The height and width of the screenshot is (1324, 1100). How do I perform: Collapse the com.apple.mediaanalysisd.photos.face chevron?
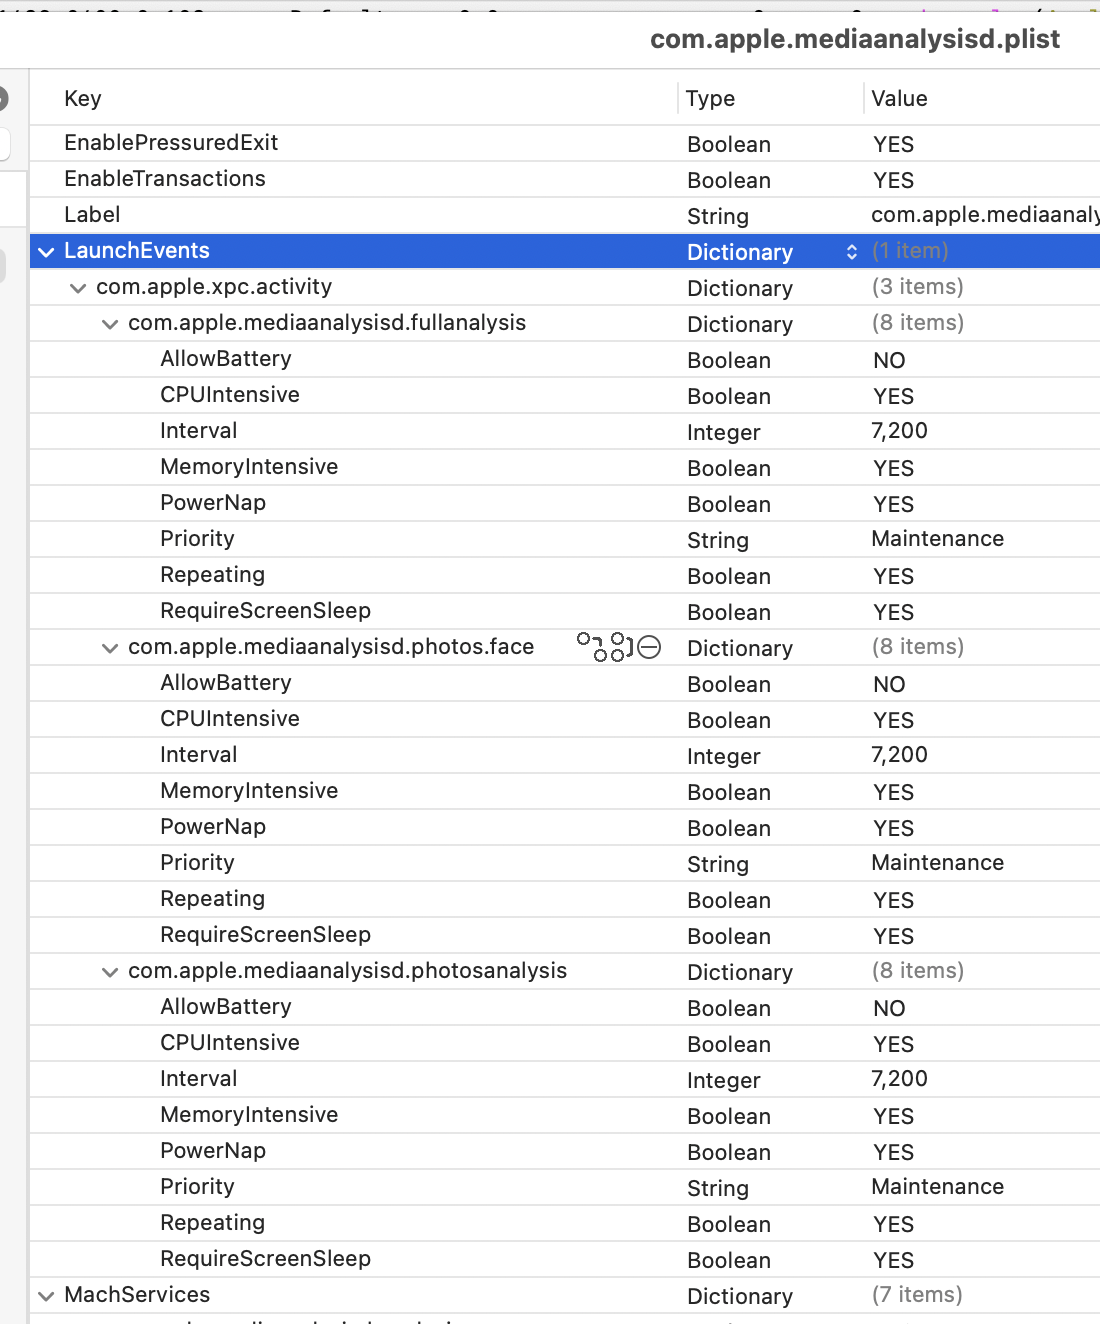coord(110,648)
